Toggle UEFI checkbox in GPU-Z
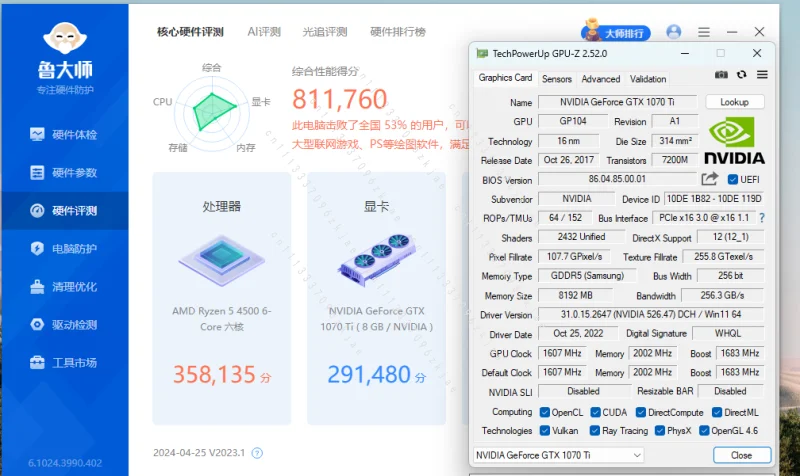800x476 pixels. tap(733, 180)
